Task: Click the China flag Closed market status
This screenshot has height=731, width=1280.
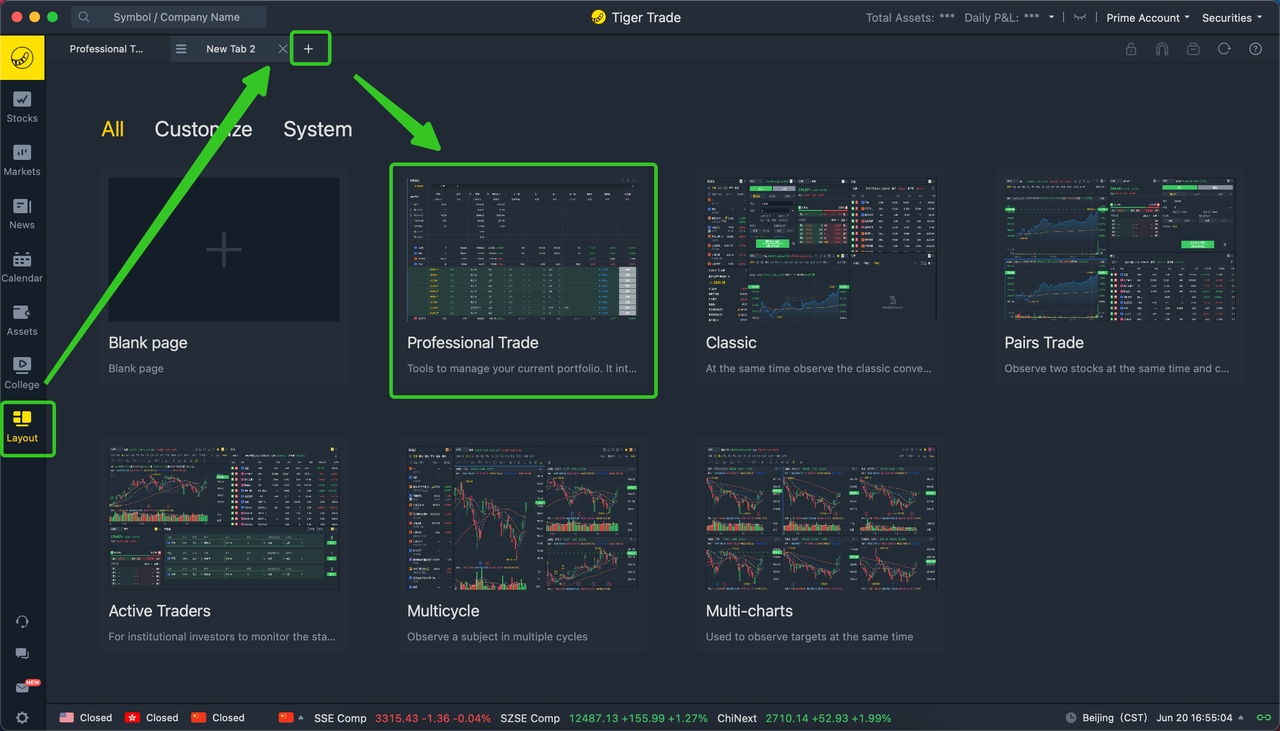Action: click(217, 718)
